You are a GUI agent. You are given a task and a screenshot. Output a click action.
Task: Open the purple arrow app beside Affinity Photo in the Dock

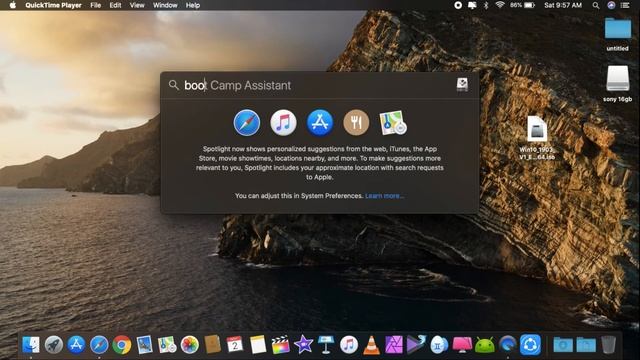[x=416, y=345]
